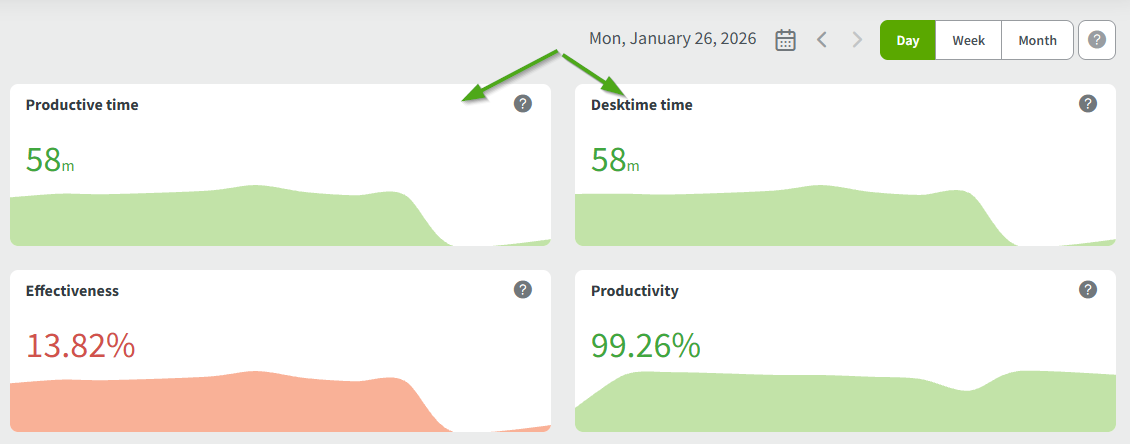This screenshot has height=444, width=1130.
Task: Go to previous day arrow
Action: click(822, 40)
